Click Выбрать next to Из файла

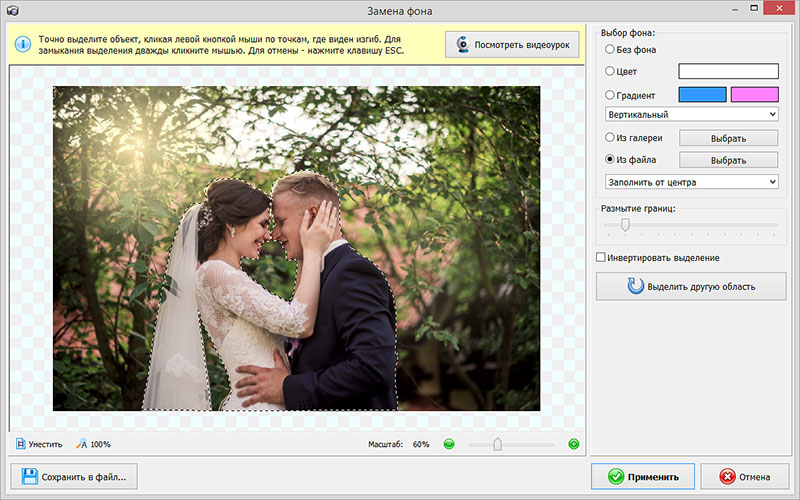728,160
